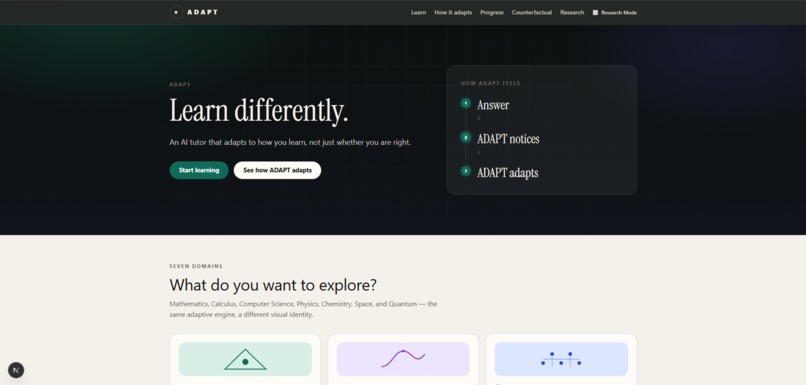Screen dimensions: 806x385
Task: Click the ADAPT logo icon in header
Action: pos(176,12)
